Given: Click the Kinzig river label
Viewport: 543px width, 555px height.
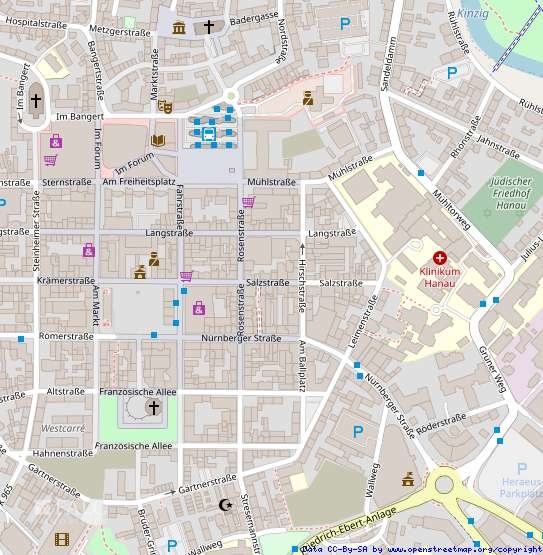Looking at the screenshot, I should click(x=473, y=14).
